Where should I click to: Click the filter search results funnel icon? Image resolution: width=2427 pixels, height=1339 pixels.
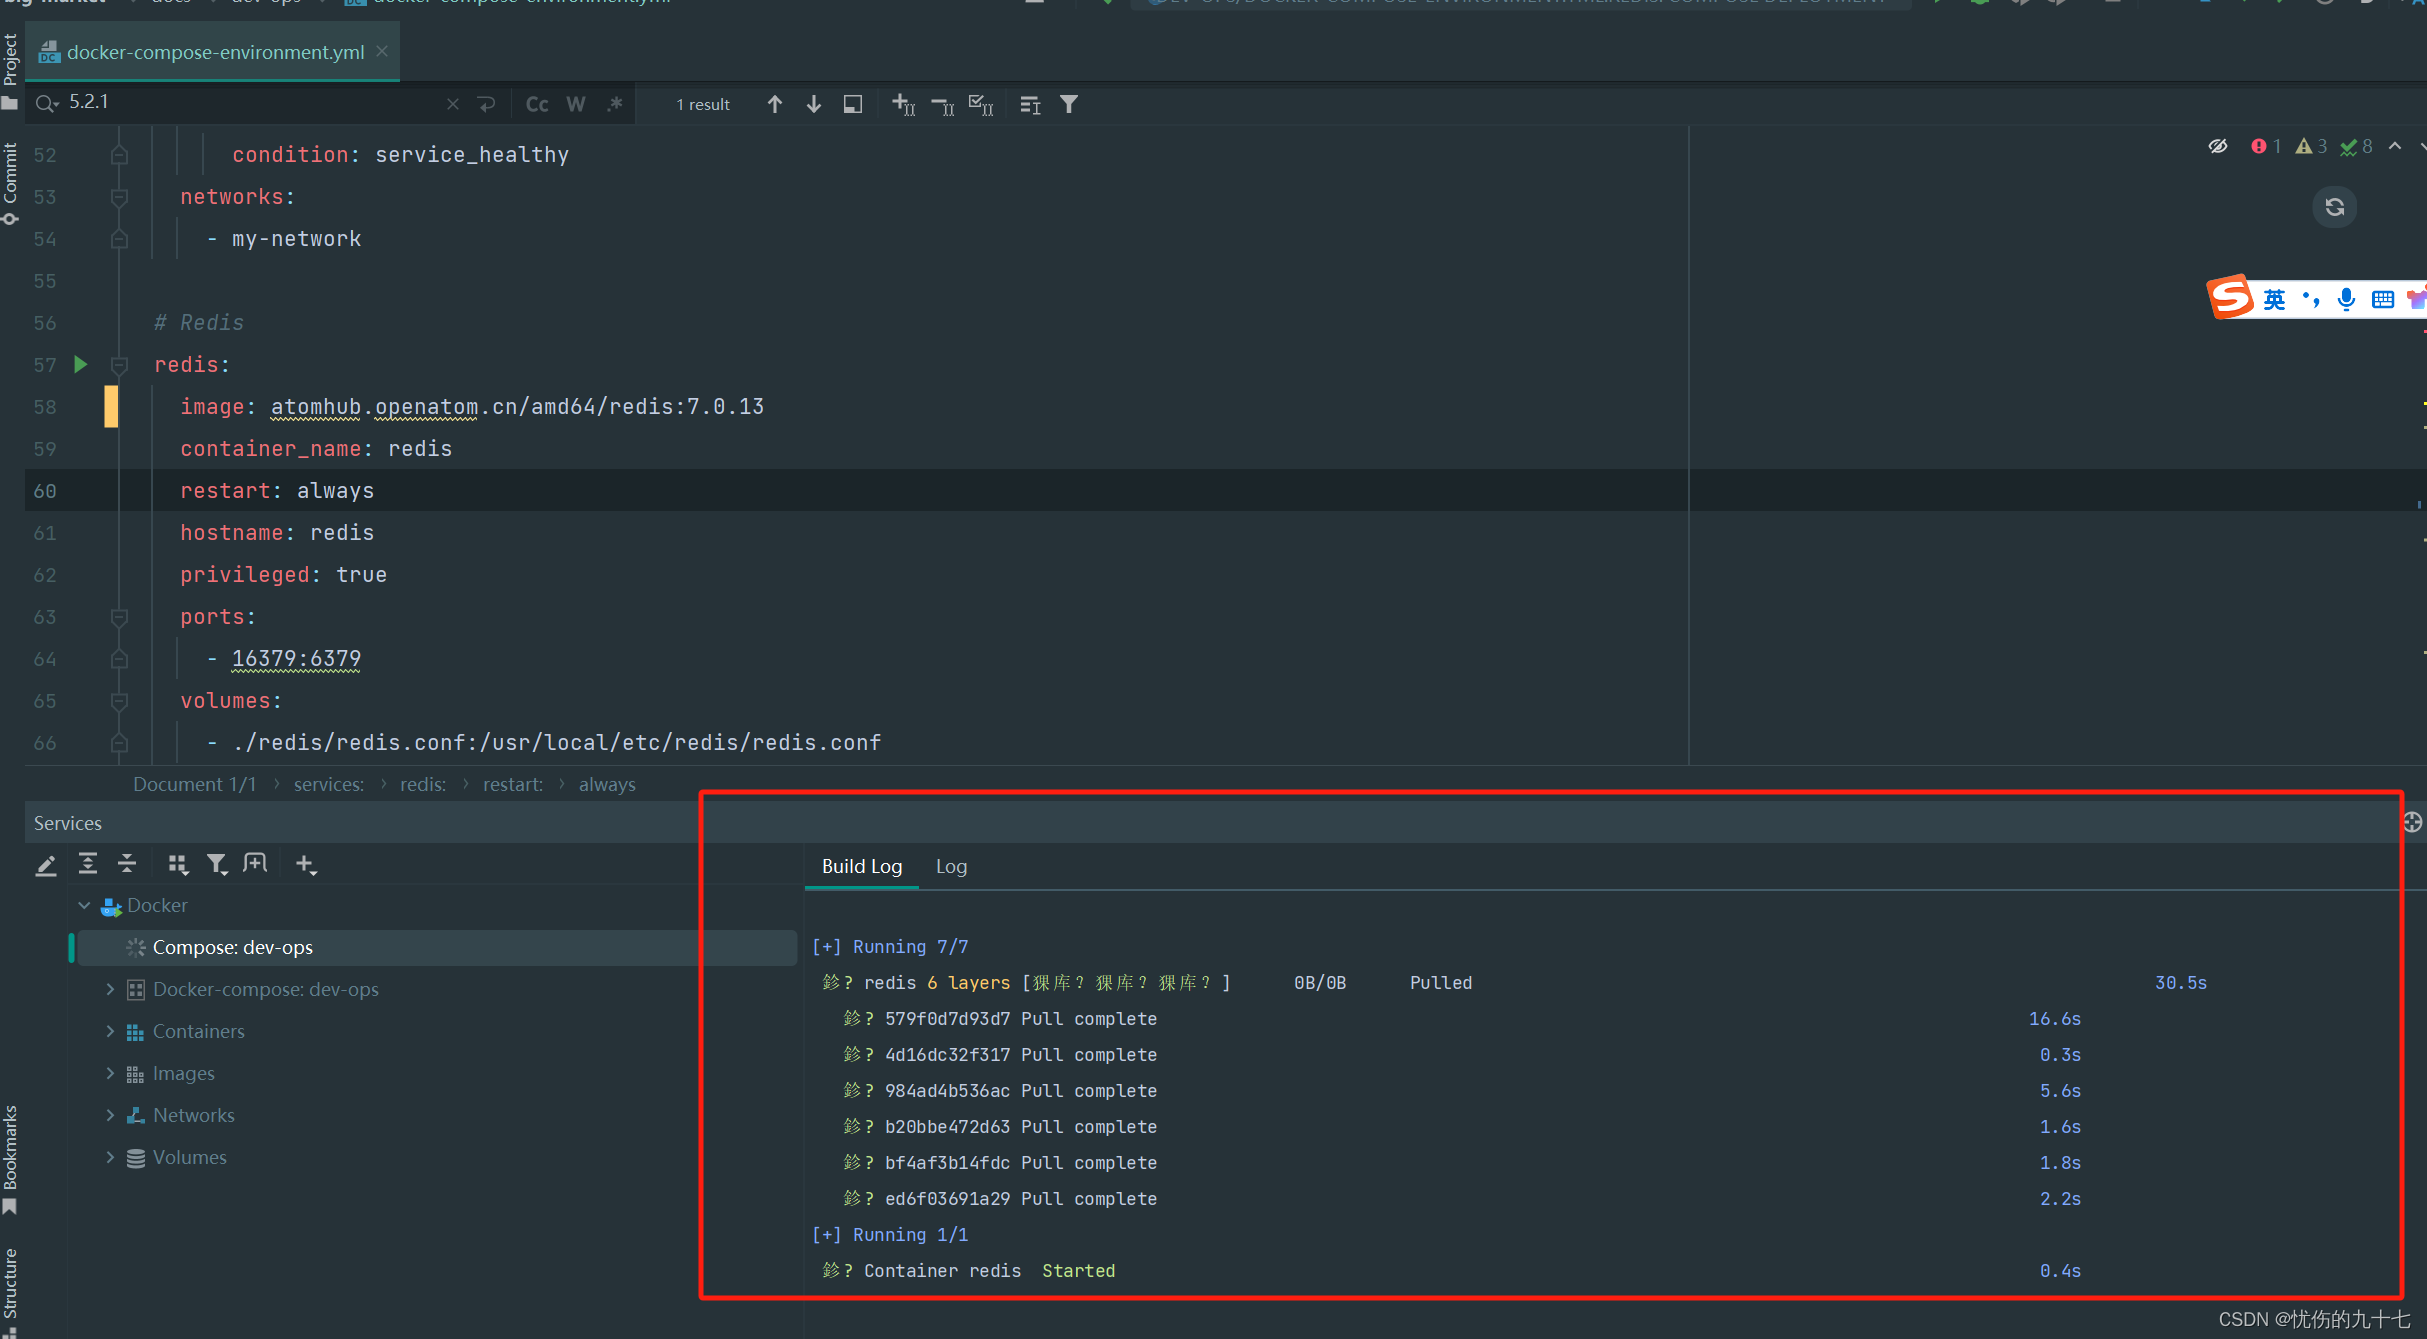click(x=1069, y=104)
